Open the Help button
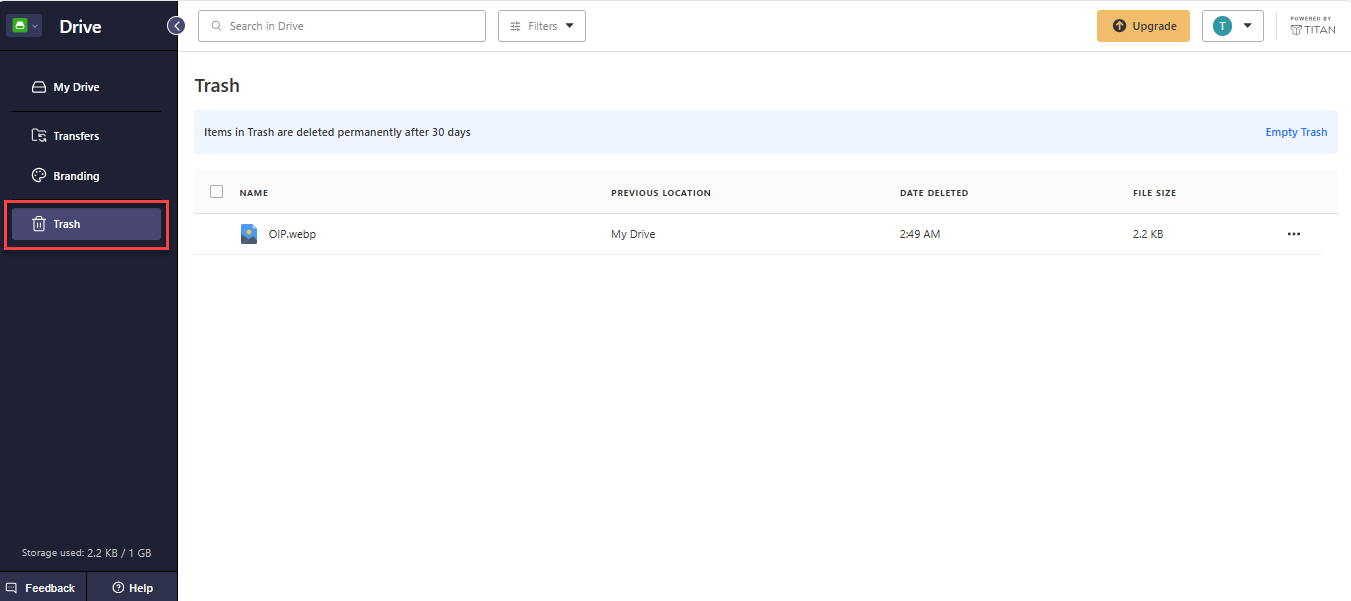 (133, 587)
